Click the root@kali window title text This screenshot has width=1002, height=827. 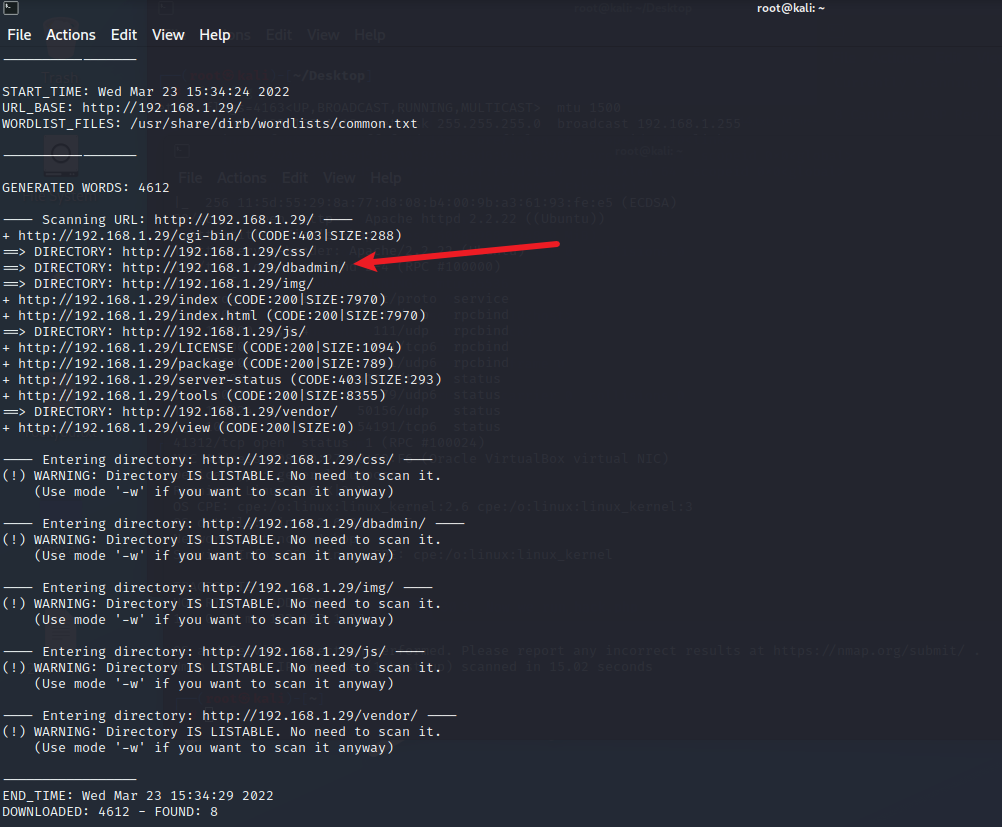790,8
